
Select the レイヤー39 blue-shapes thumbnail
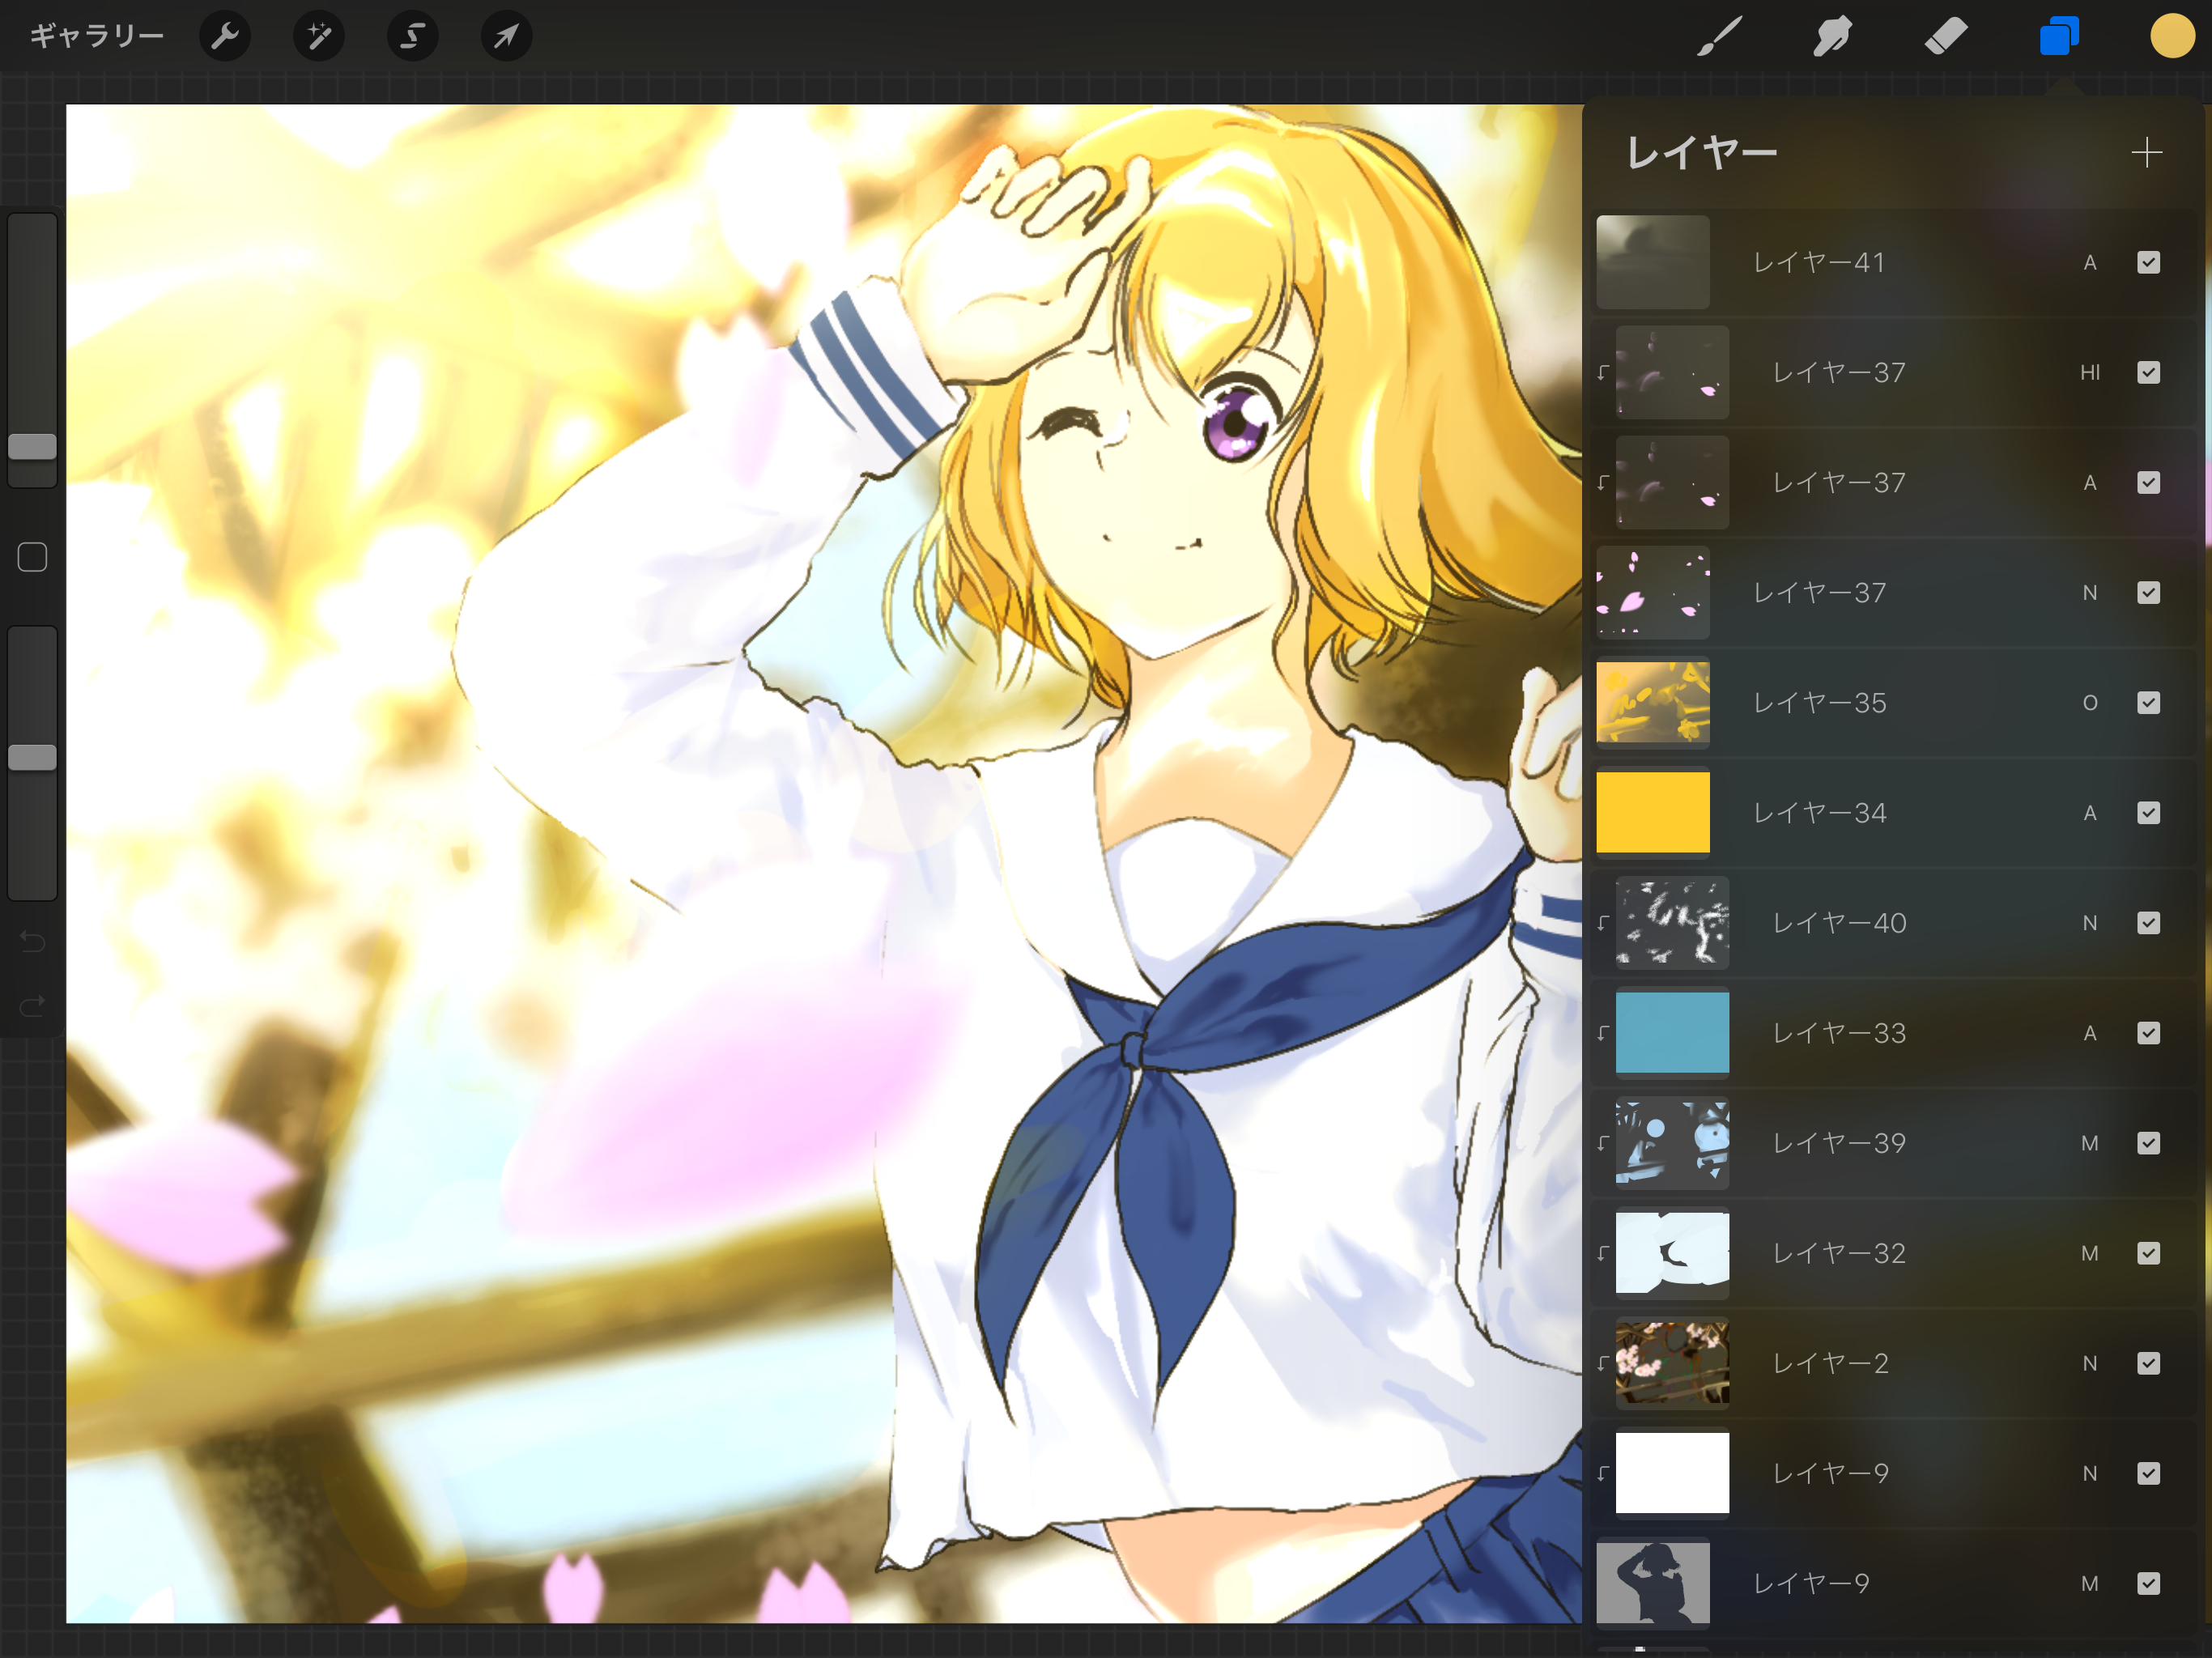pos(1672,1142)
